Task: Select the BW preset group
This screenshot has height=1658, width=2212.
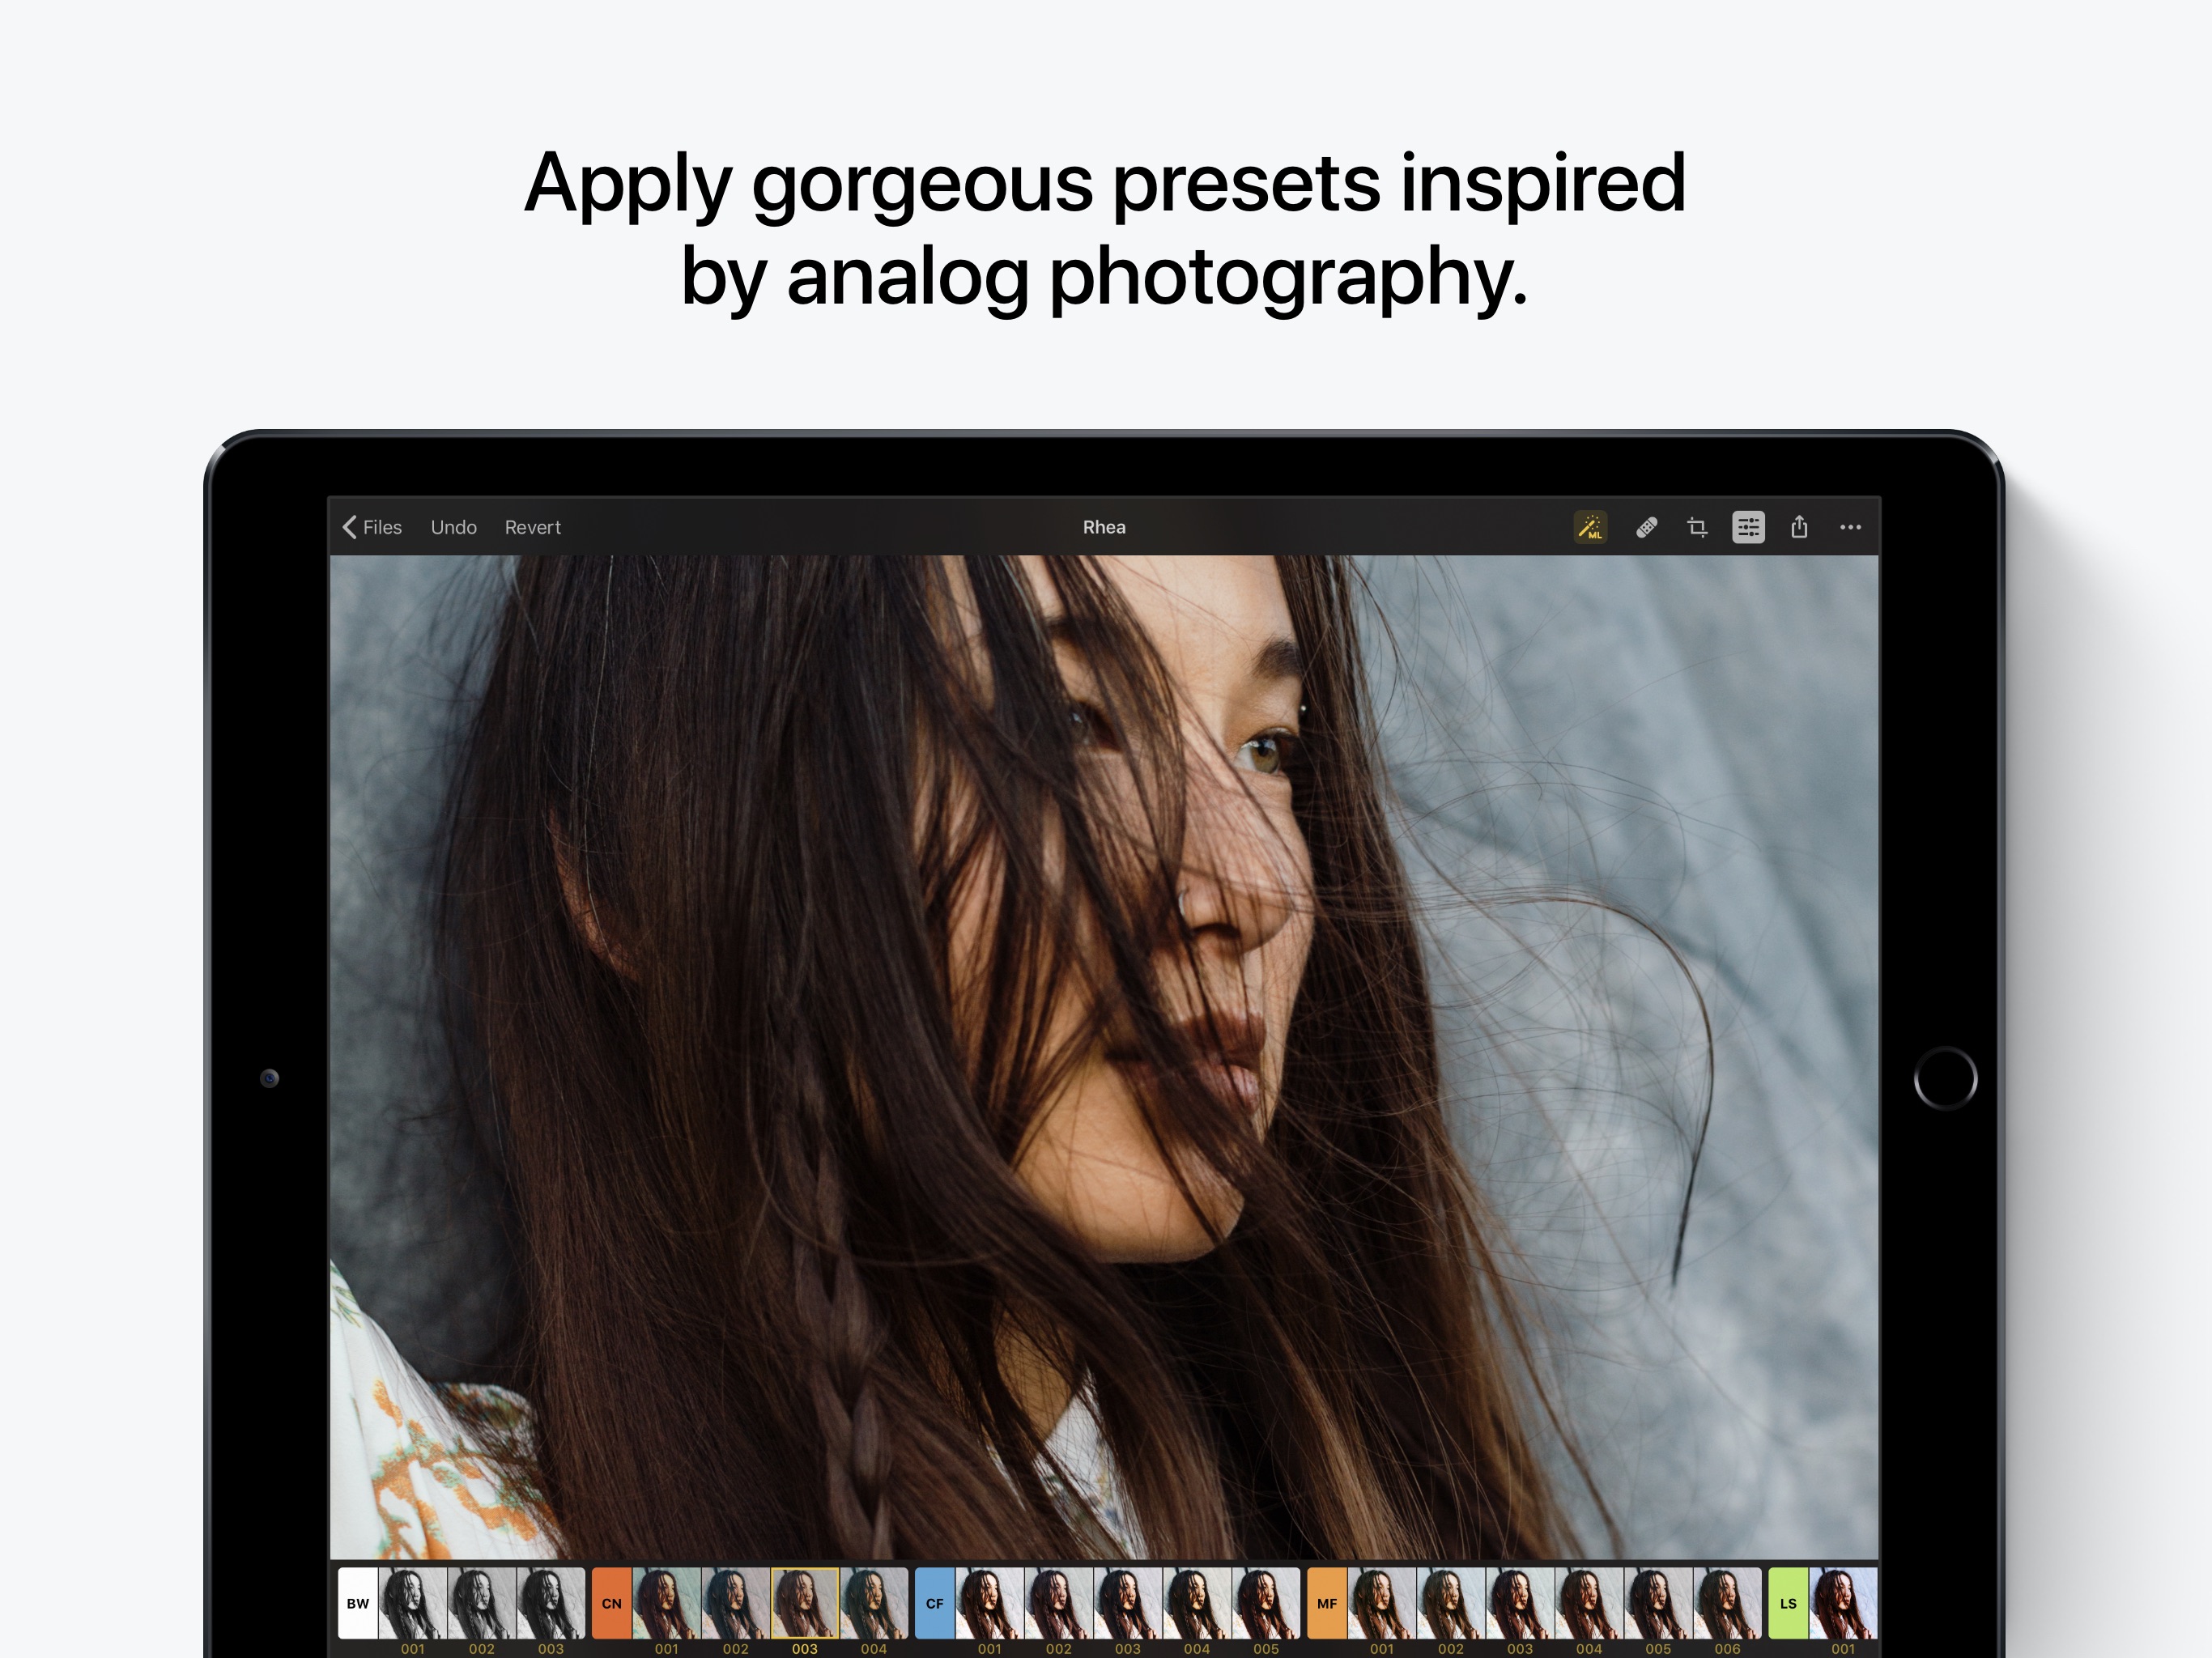Action: pos(358,1603)
